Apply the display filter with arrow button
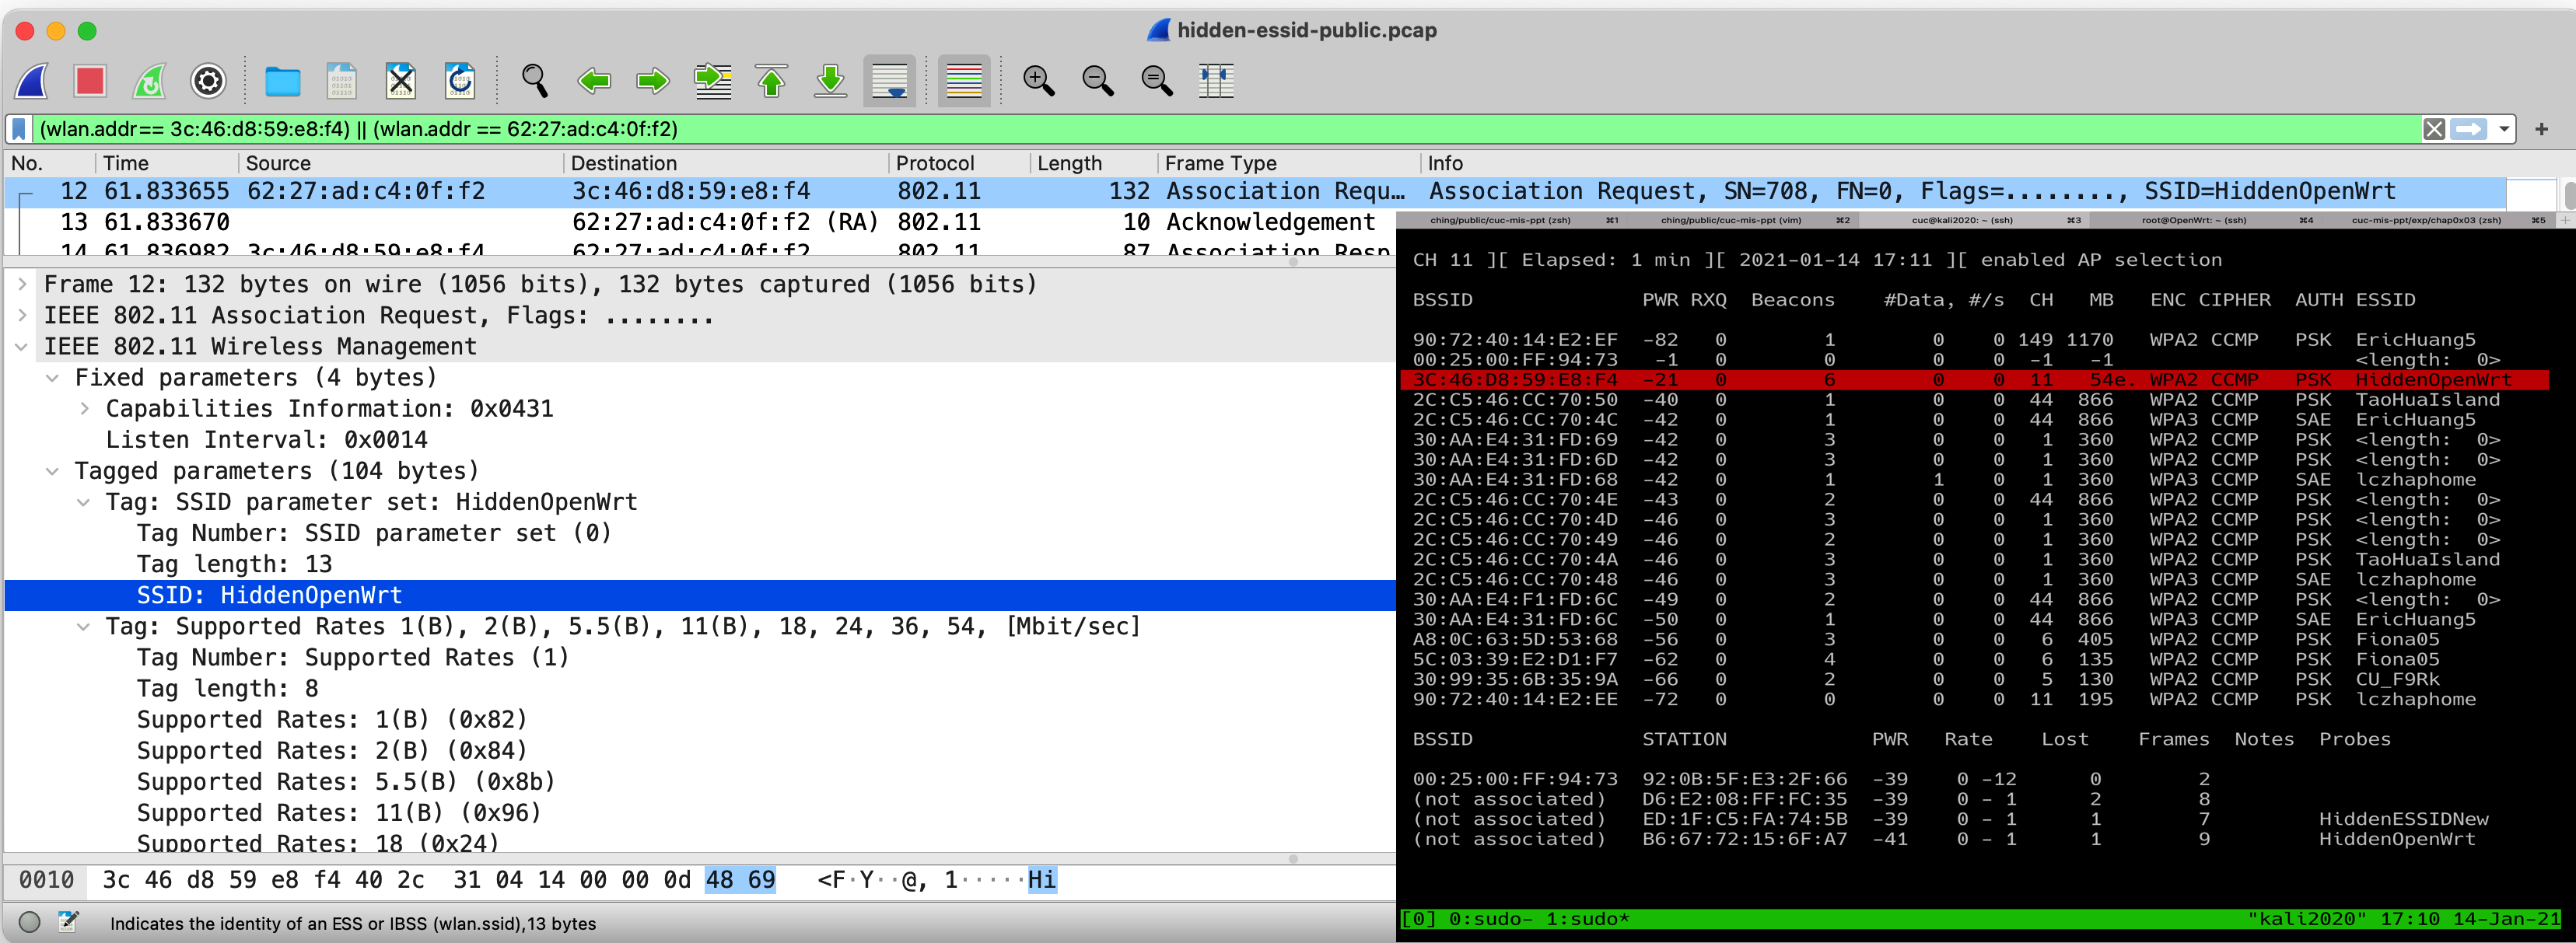Screen dimensions: 2576x943 point(2469,129)
